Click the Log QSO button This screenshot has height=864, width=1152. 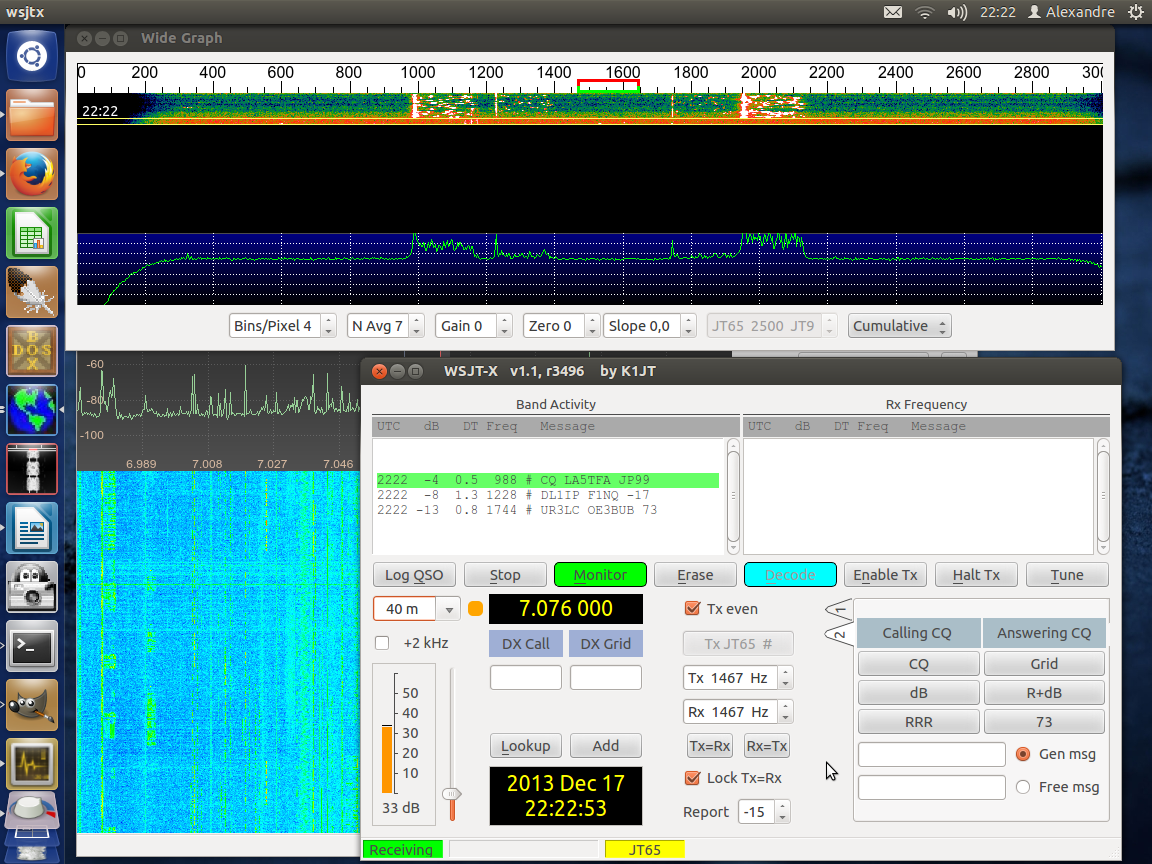coord(414,575)
